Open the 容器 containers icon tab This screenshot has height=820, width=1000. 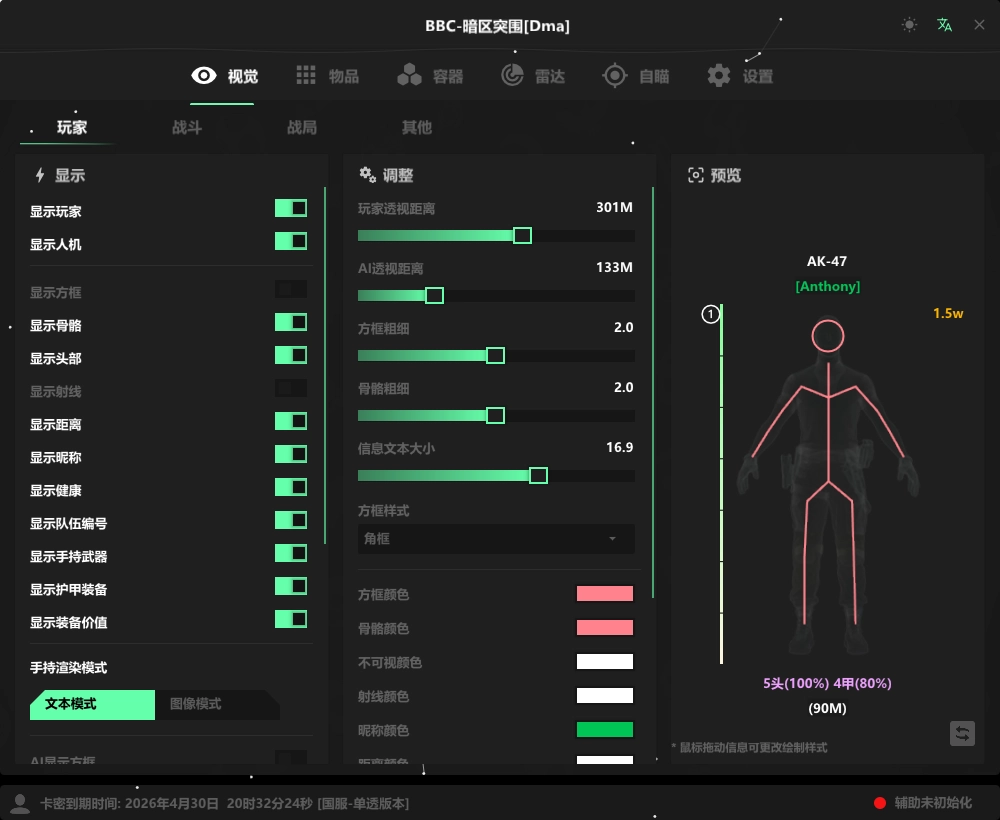point(430,76)
